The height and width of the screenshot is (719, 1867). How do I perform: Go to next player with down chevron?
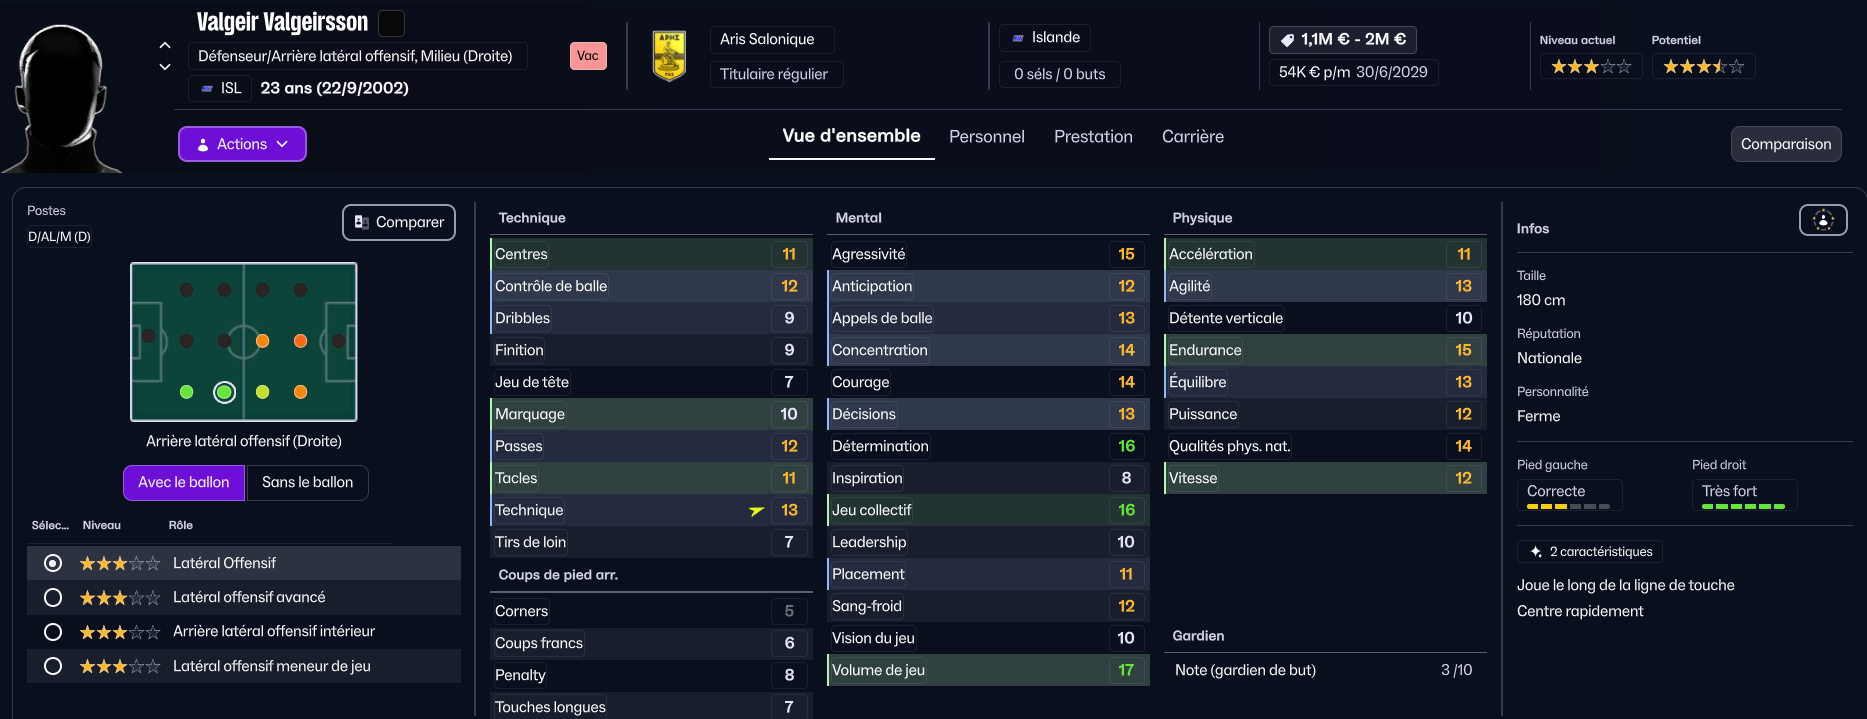pyautogui.click(x=165, y=67)
